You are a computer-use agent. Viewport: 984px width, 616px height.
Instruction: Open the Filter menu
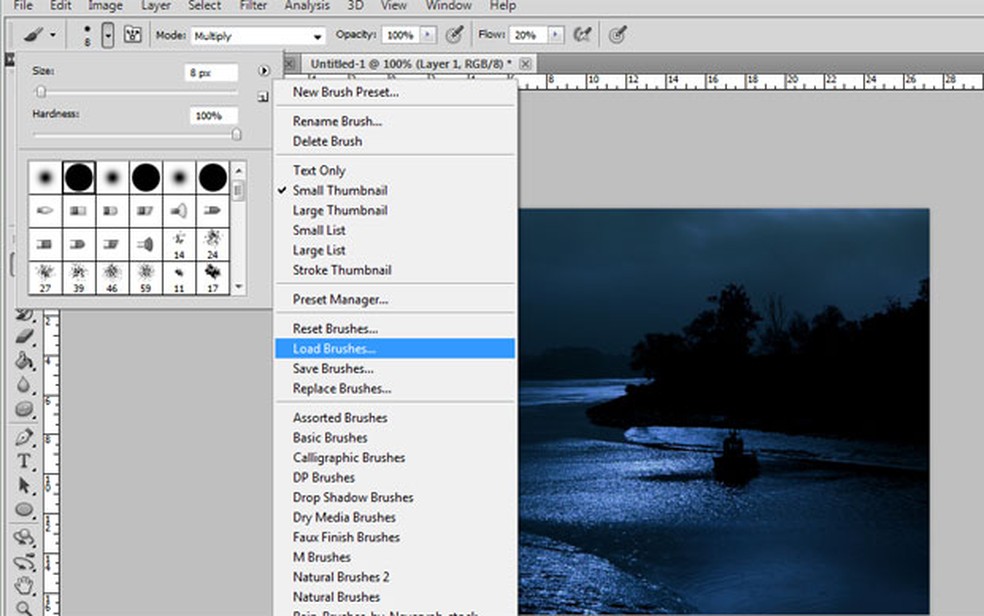(x=253, y=6)
